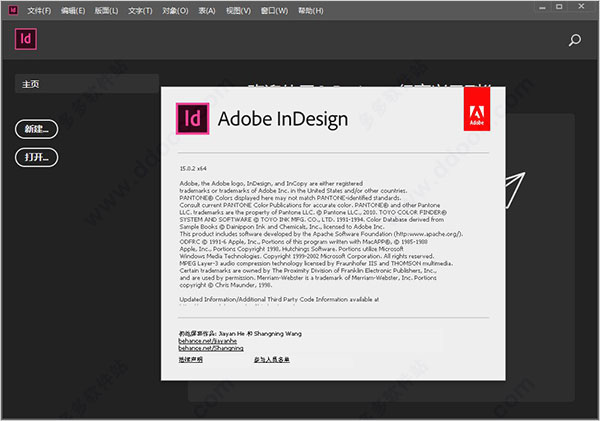Click the 15.0.2 x64 version text

click(x=193, y=168)
